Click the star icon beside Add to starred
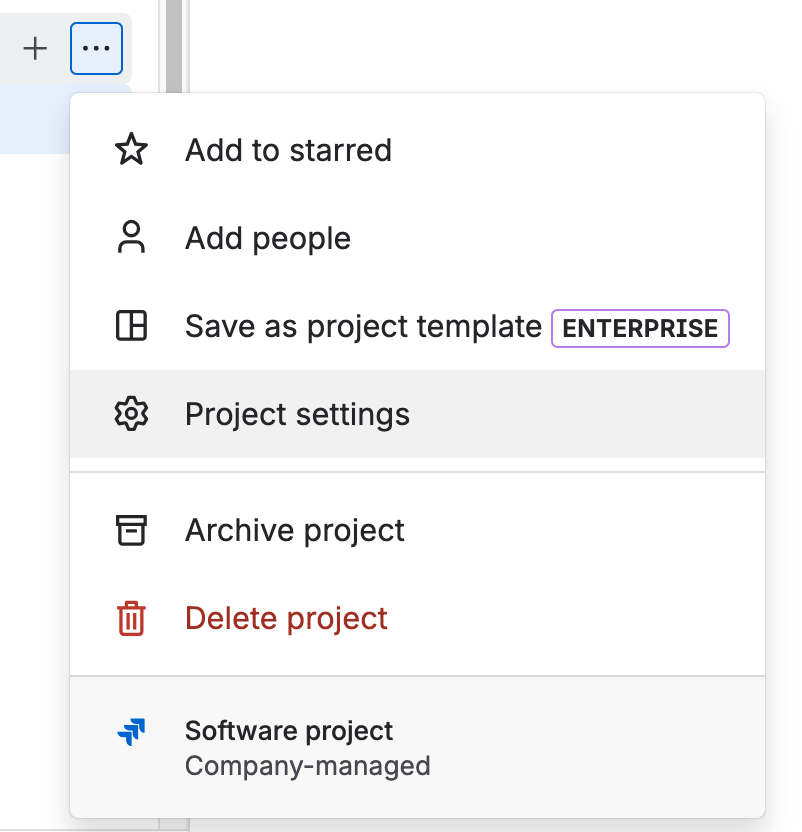 (131, 149)
